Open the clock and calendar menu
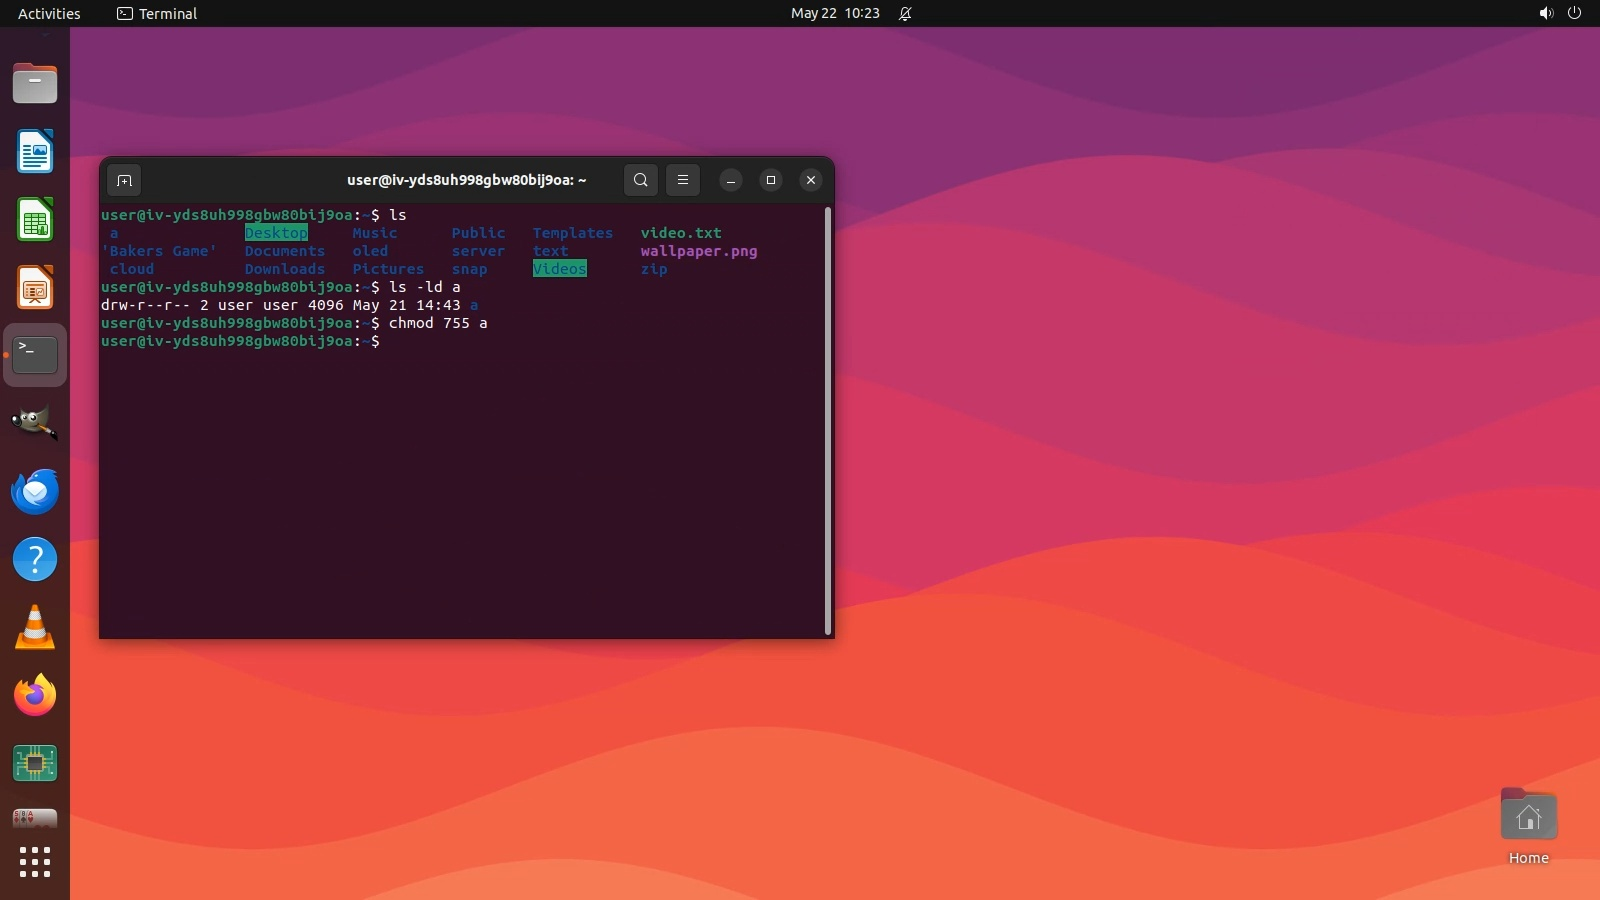This screenshot has height=900, width=1600. [x=835, y=13]
